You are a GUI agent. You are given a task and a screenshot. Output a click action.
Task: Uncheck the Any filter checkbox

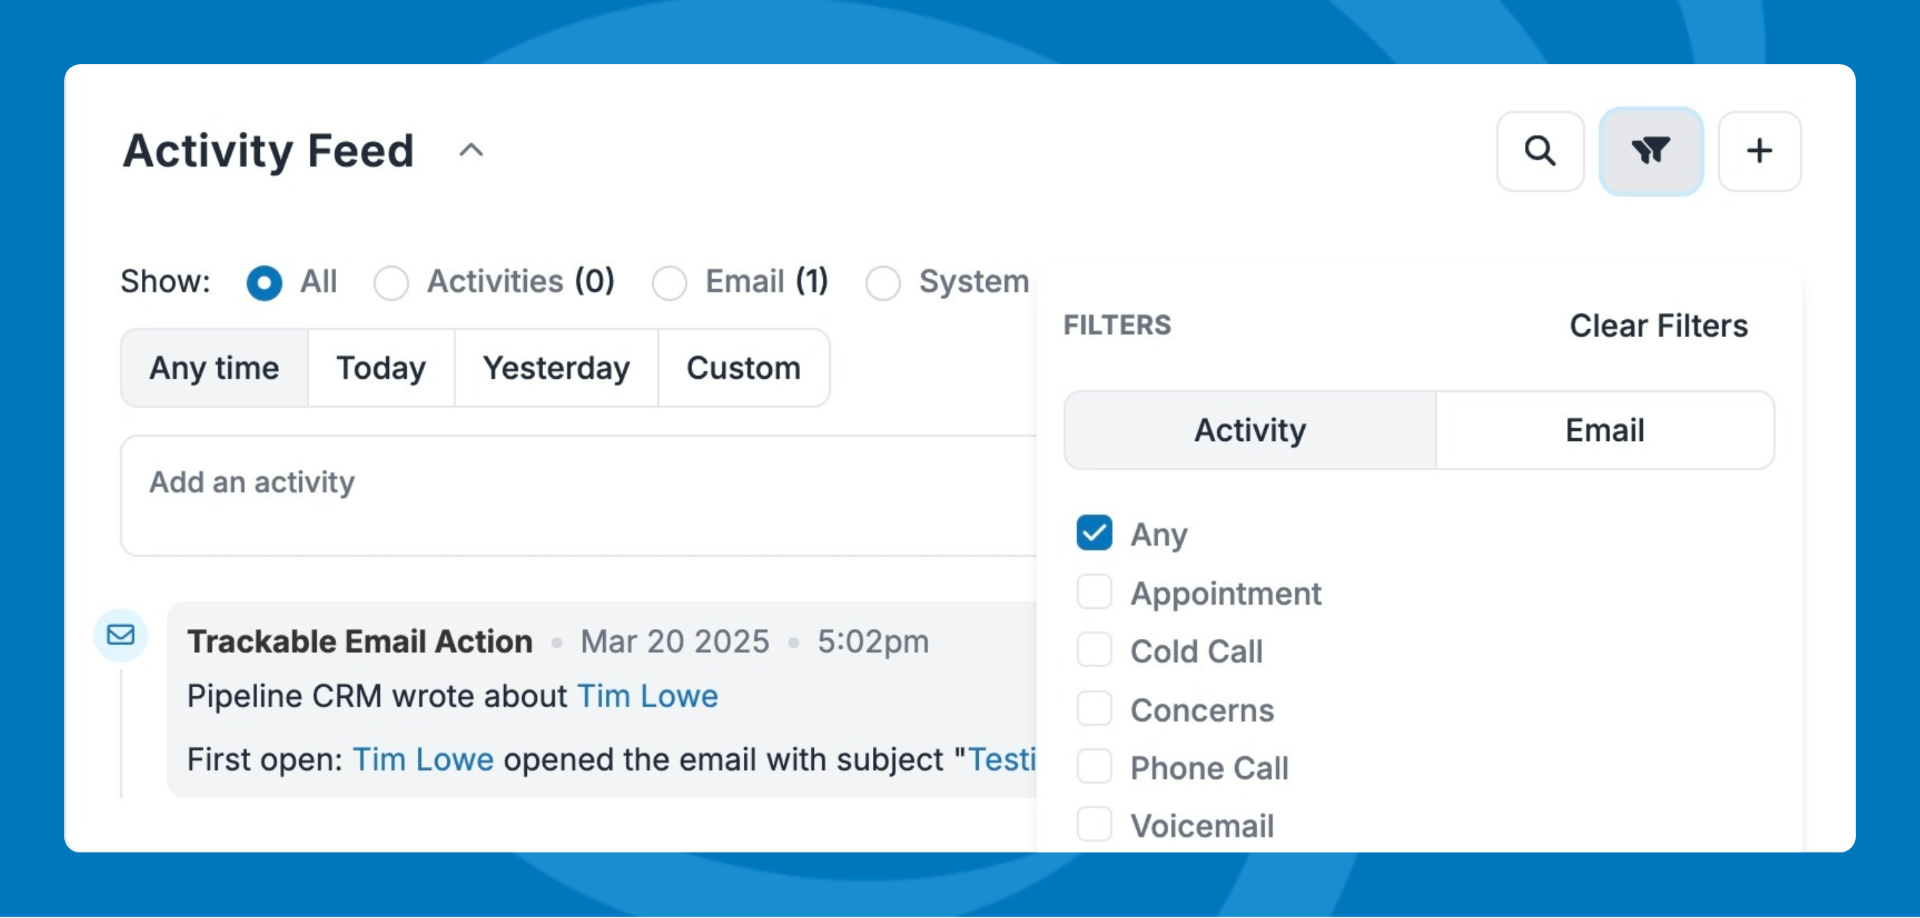pos(1094,533)
